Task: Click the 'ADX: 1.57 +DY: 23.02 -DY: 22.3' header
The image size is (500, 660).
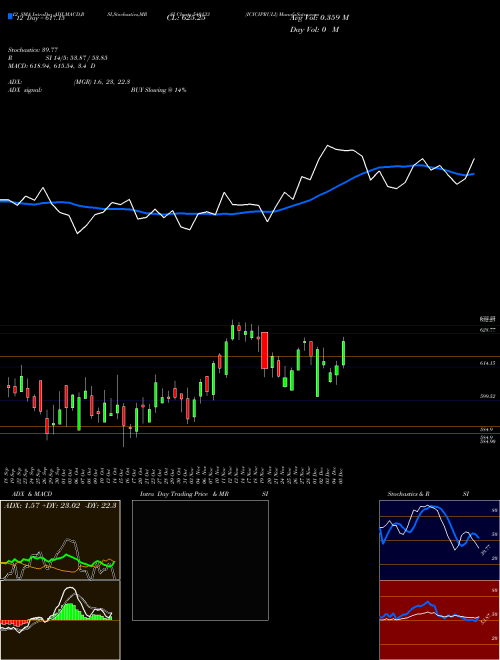Action: click(x=60, y=505)
